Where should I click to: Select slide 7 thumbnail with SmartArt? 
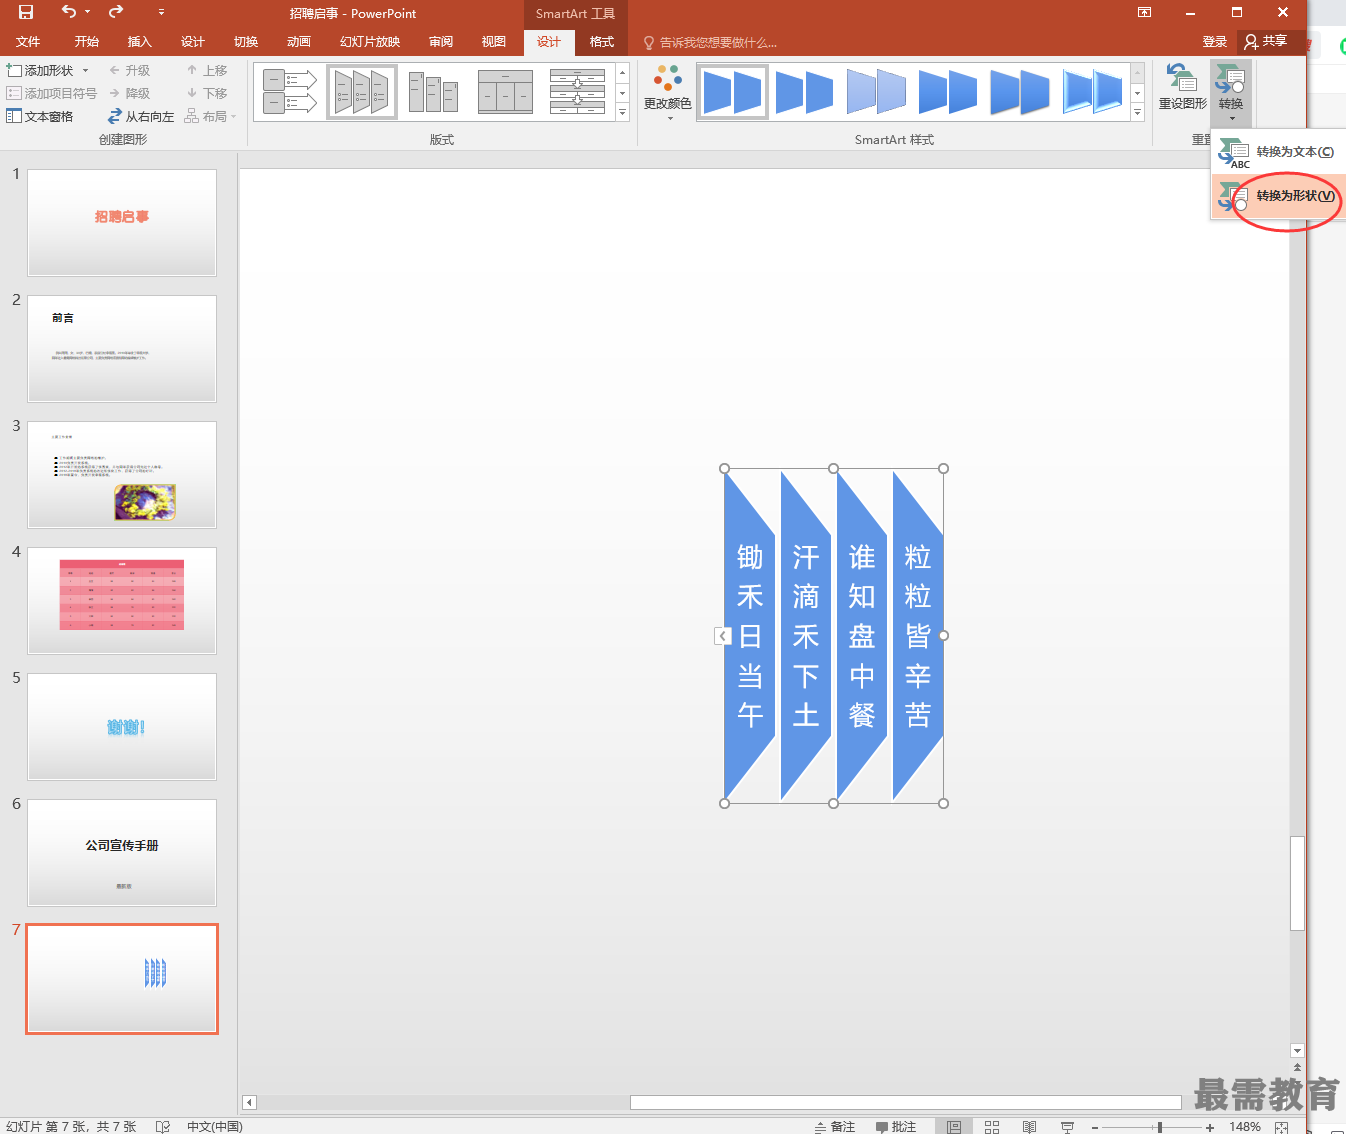click(x=122, y=978)
